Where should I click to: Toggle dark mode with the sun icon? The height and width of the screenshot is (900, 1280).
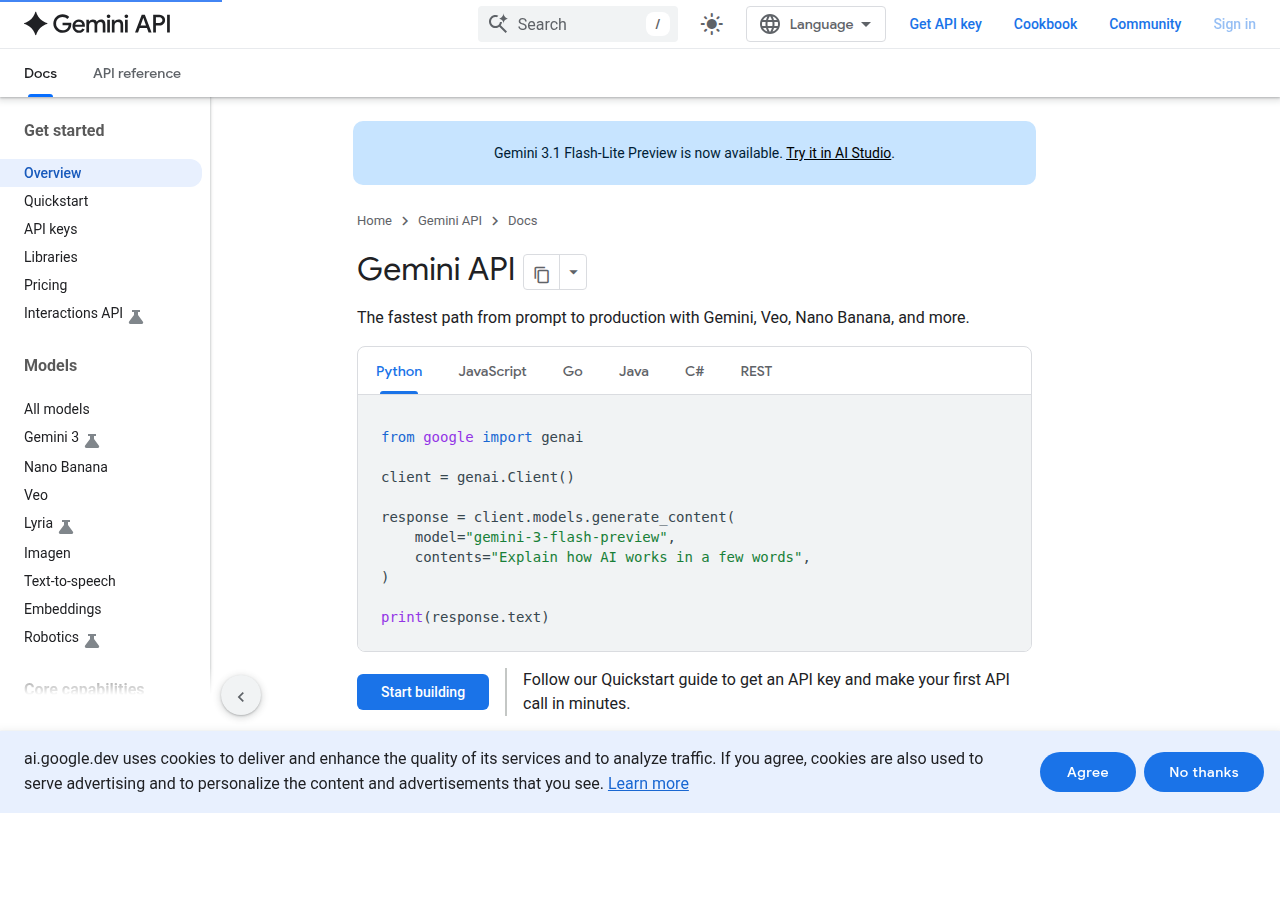pyautogui.click(x=711, y=23)
